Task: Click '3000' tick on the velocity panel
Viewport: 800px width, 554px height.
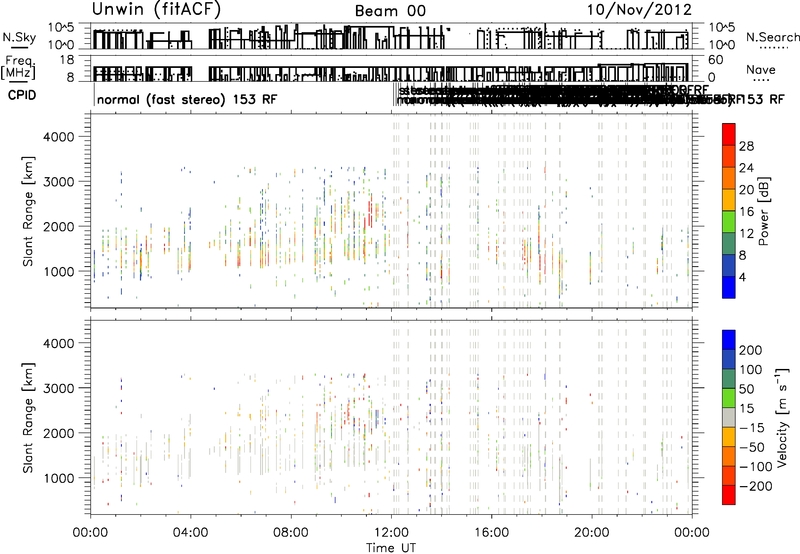Action: [58, 388]
